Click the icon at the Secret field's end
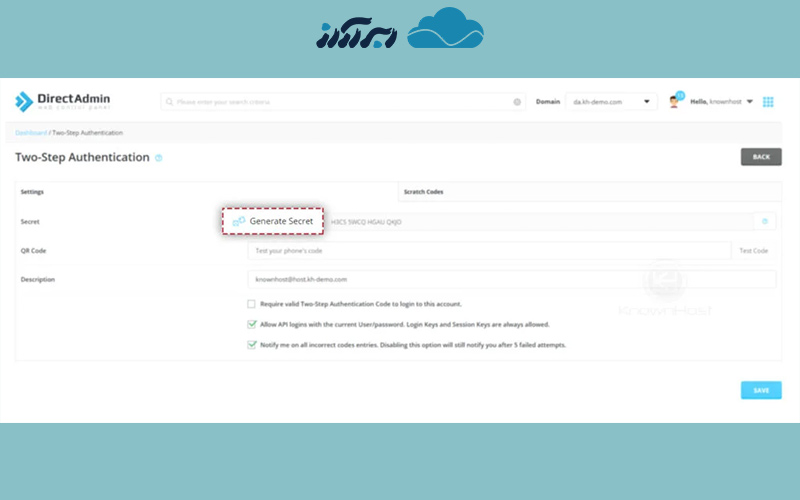The width and height of the screenshot is (800, 500). tap(765, 221)
